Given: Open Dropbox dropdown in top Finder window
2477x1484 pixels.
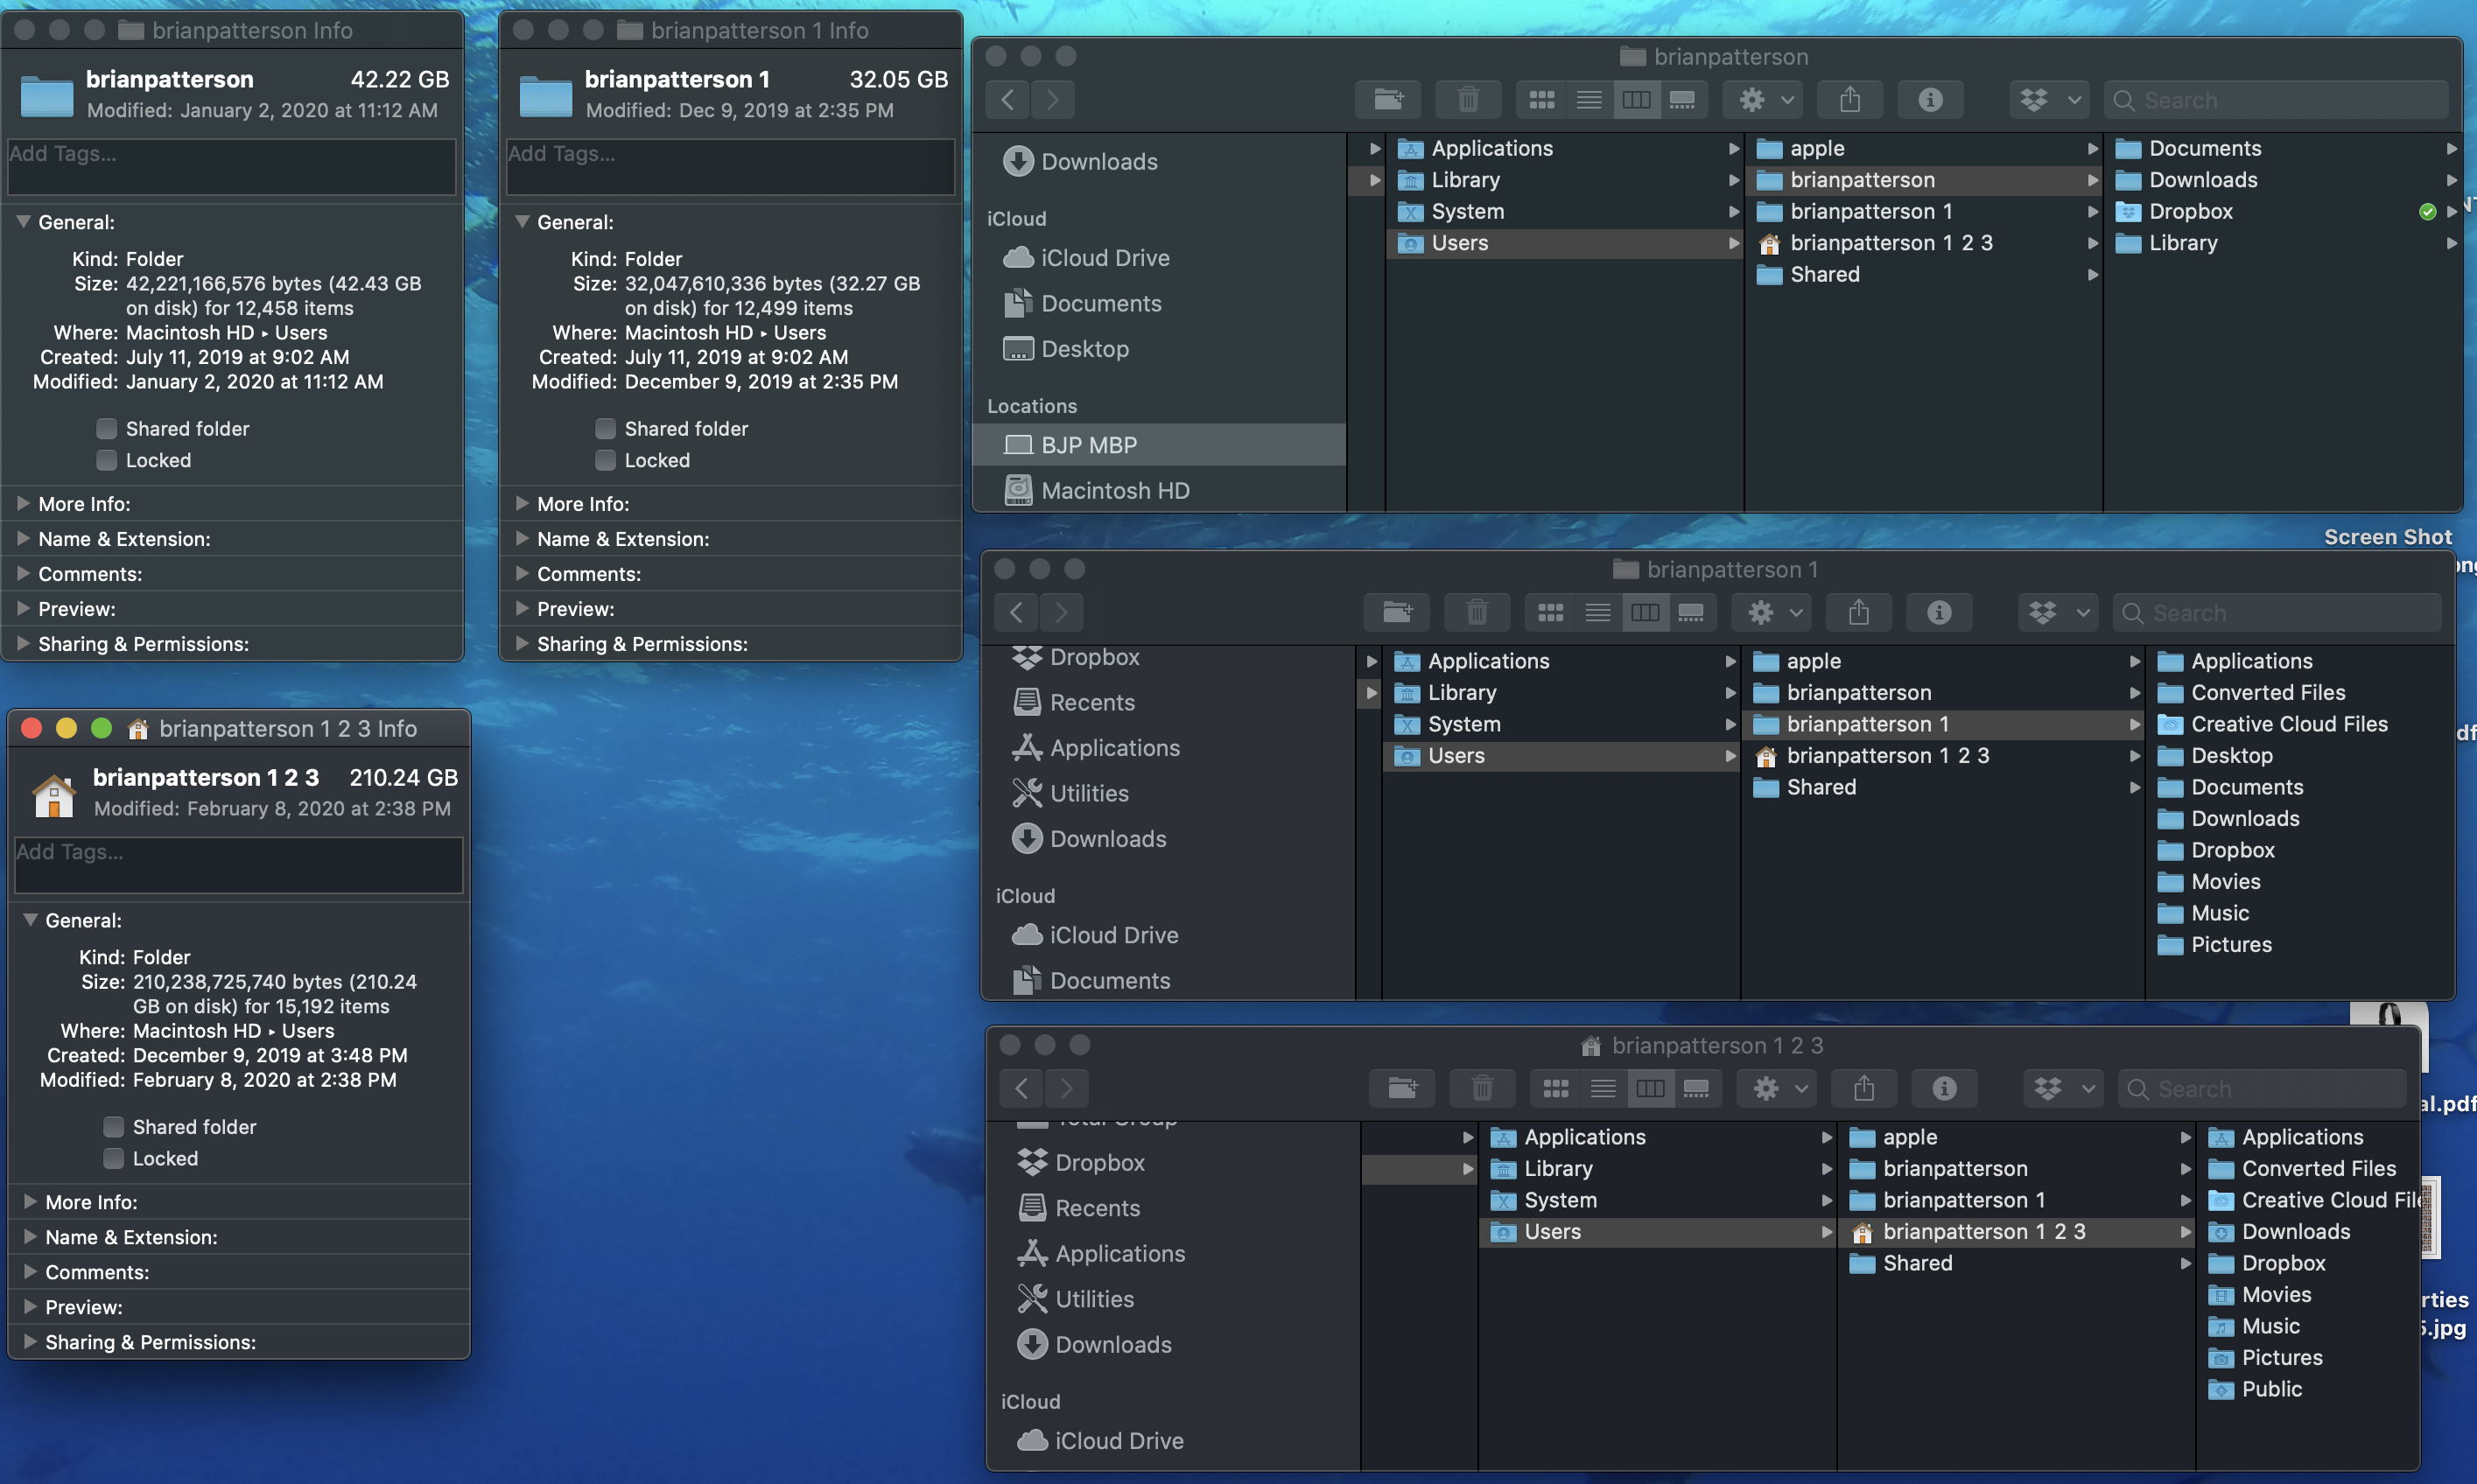Looking at the screenshot, I should [x=2048, y=100].
